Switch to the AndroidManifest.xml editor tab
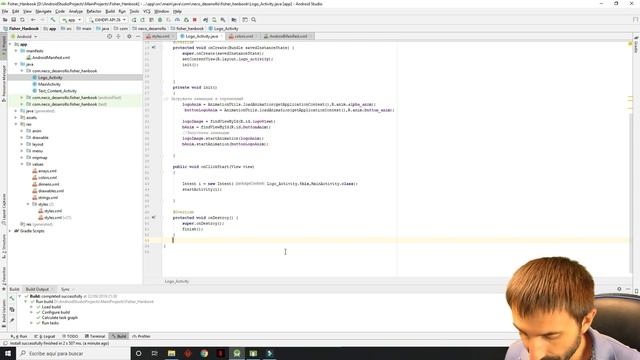 coord(288,36)
